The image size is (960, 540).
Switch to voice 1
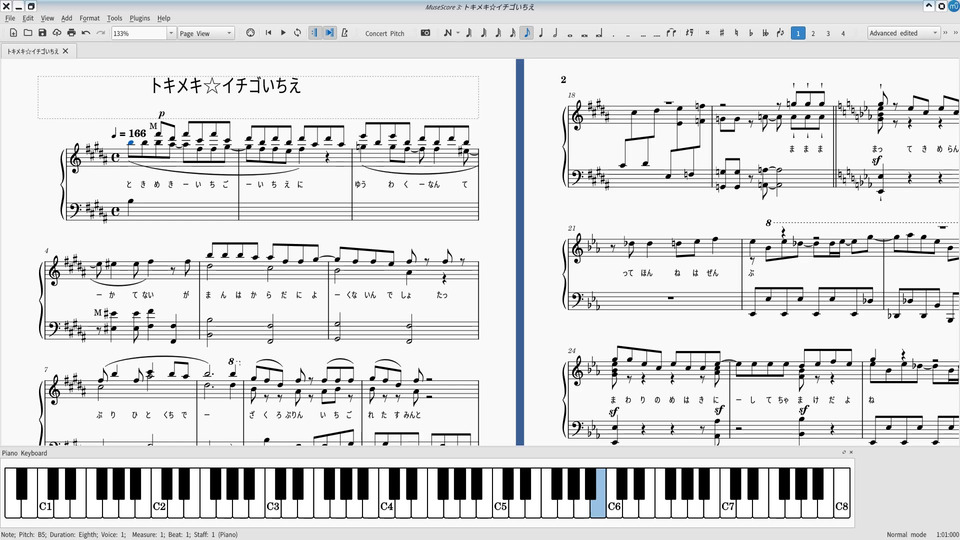pyautogui.click(x=798, y=33)
